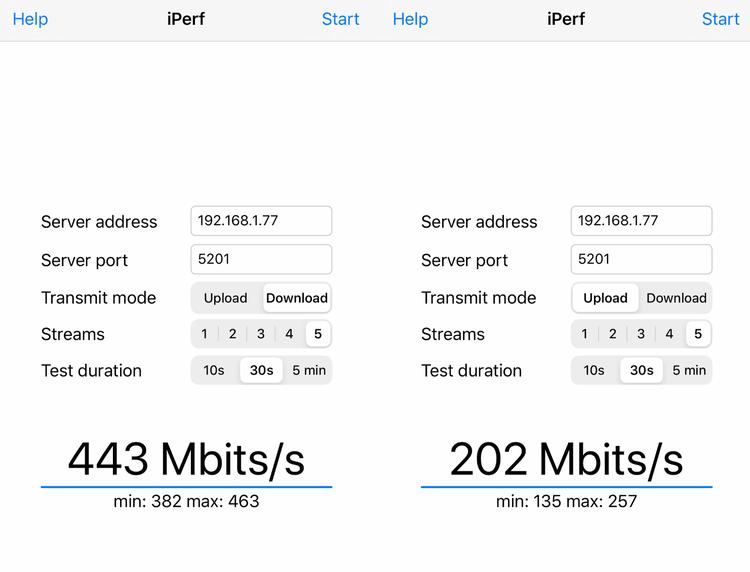Choose 10s test duration in 202 Mbits/s panel
This screenshot has height=572, width=750.
click(x=594, y=370)
